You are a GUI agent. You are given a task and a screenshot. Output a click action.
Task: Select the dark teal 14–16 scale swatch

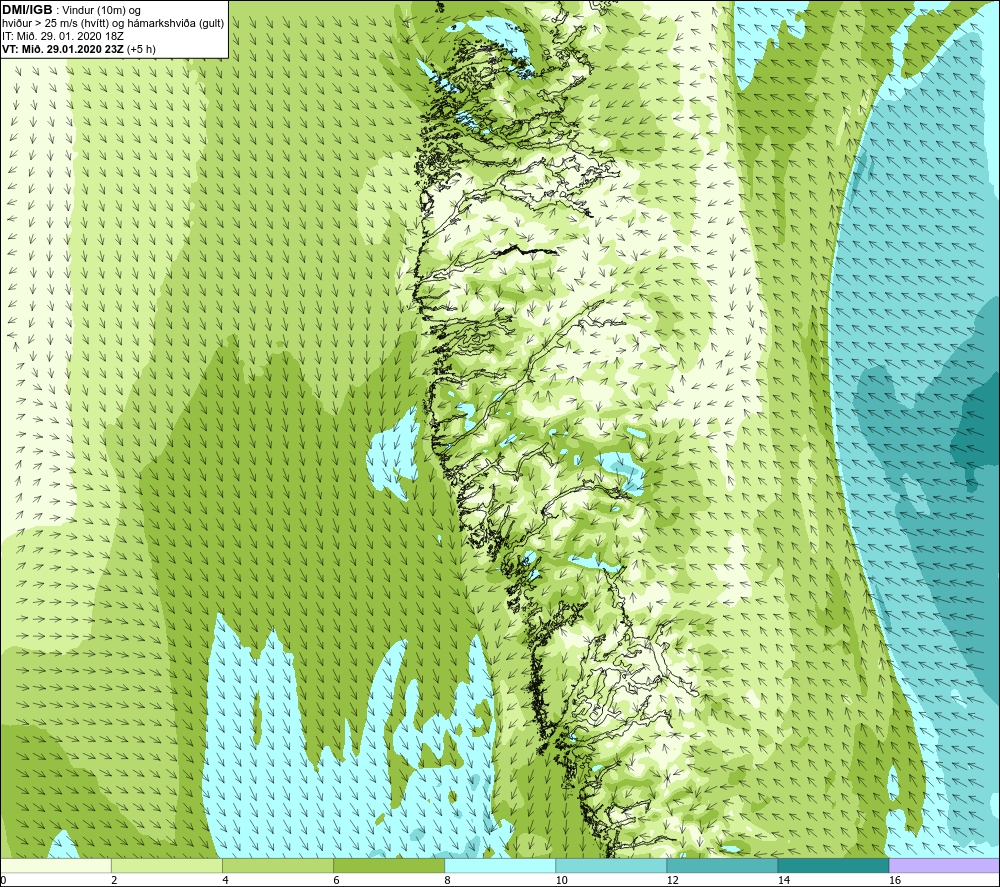coord(833,865)
